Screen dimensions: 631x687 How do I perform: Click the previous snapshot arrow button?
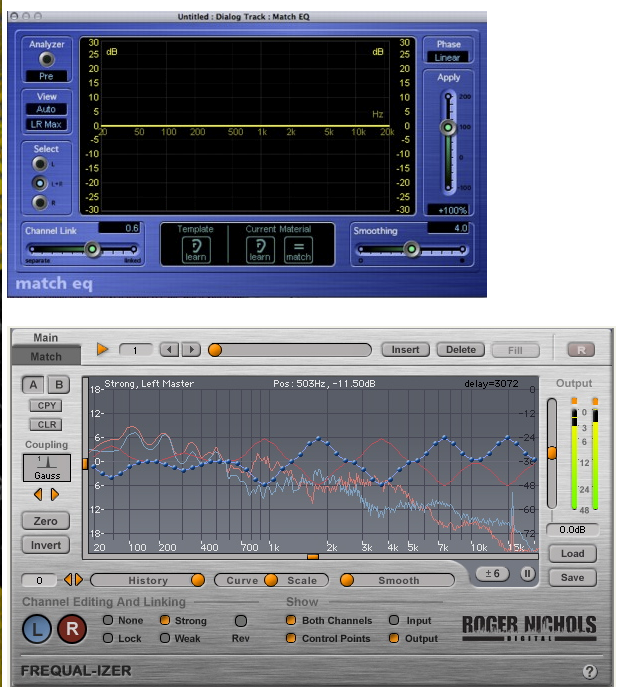coord(169,350)
